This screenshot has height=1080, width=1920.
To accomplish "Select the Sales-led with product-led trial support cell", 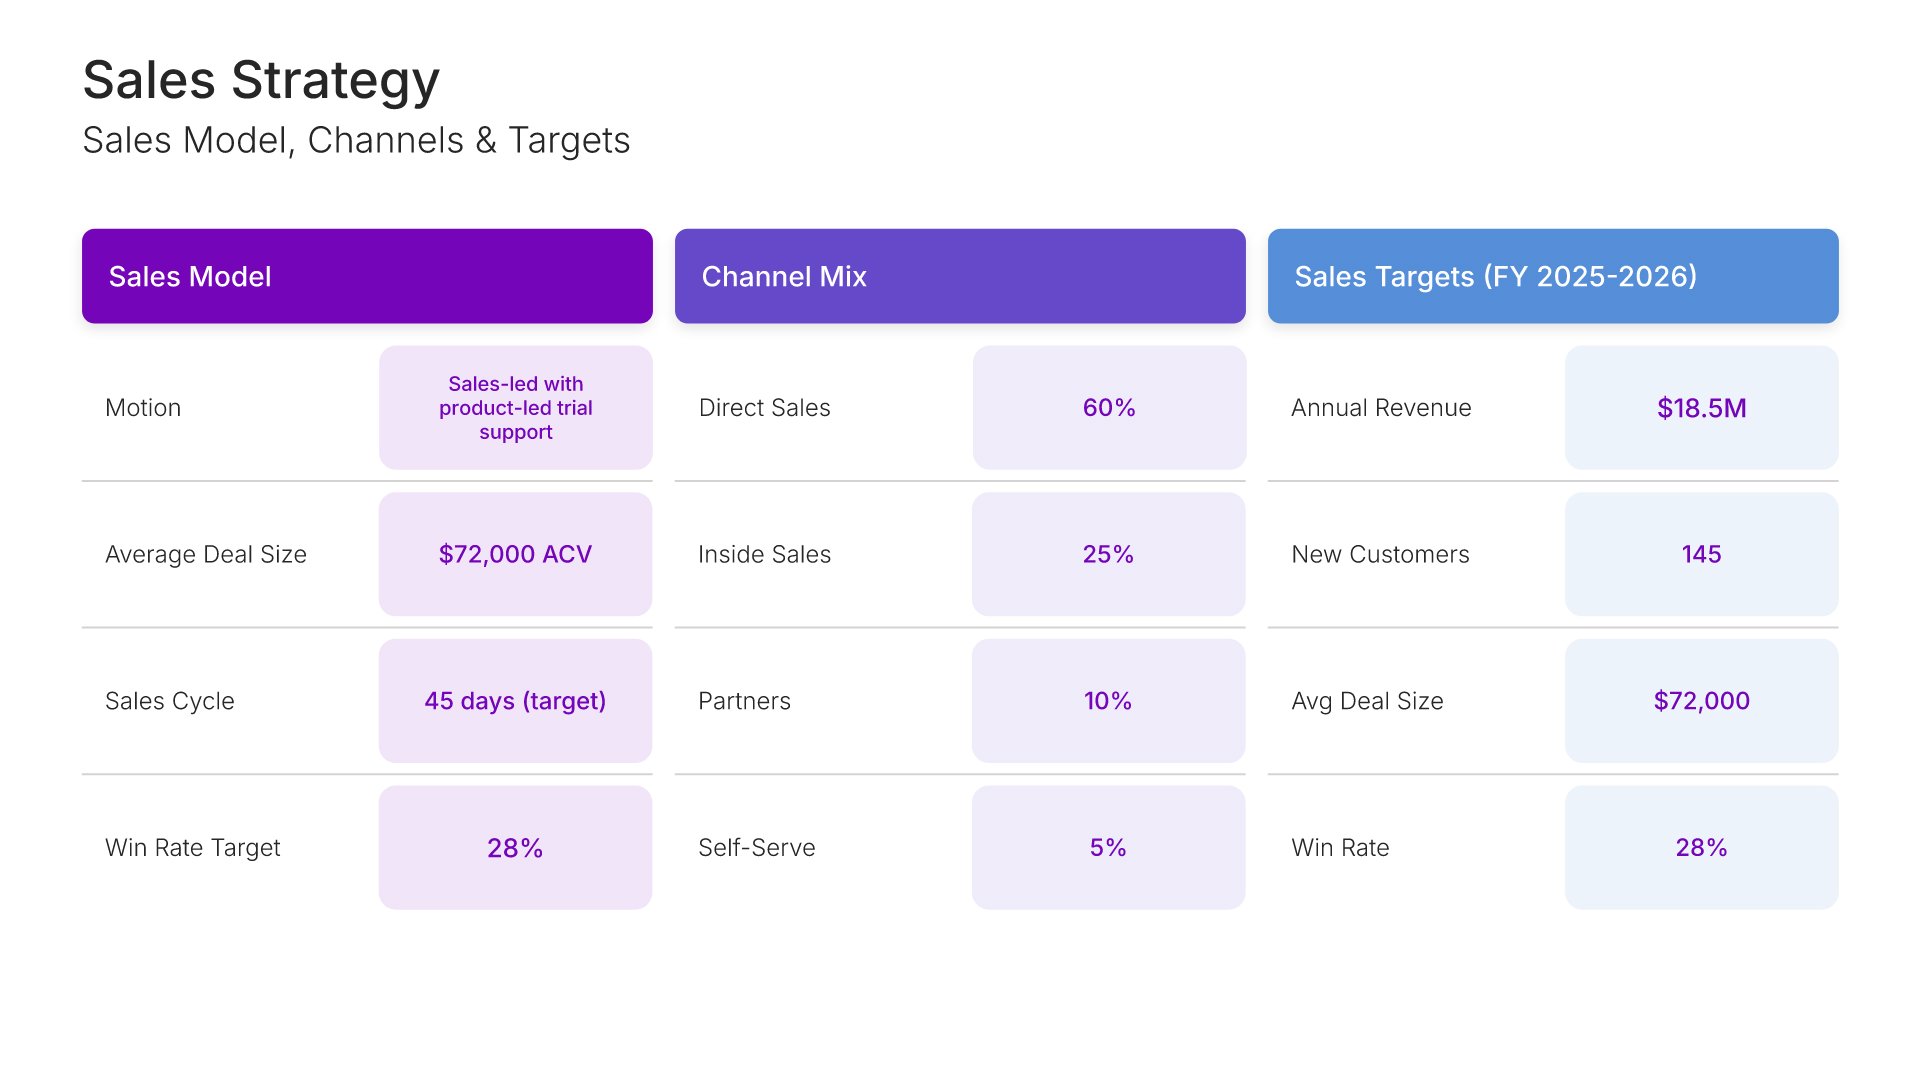I will [x=516, y=408].
